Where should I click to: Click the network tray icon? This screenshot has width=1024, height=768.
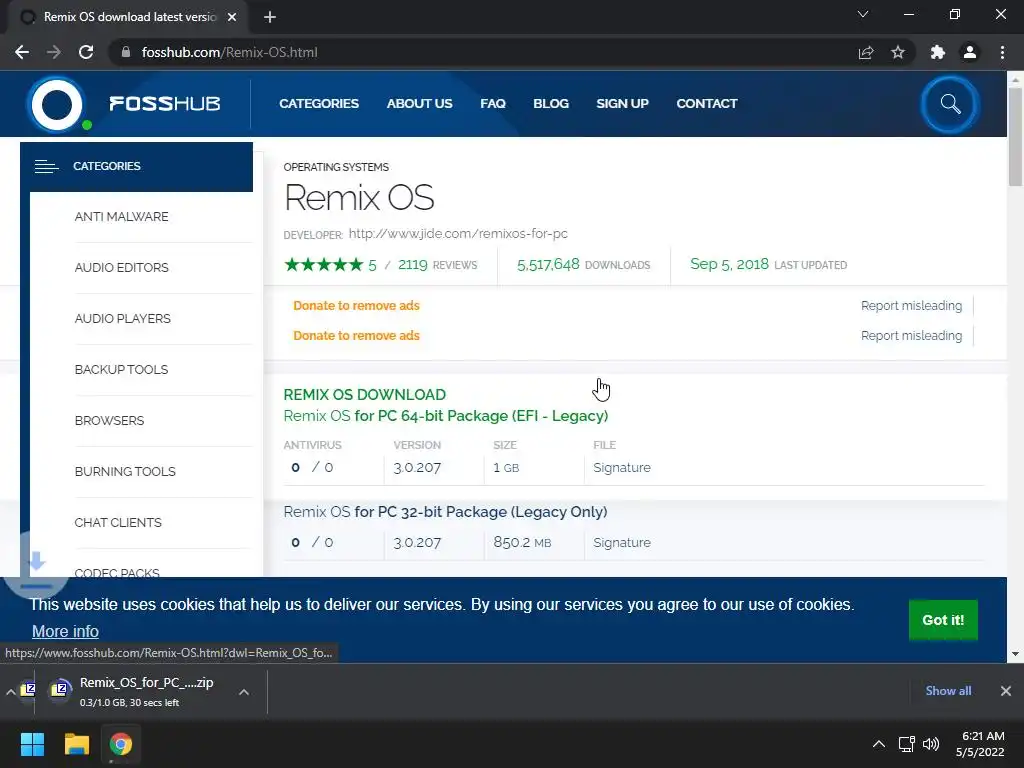pos(906,744)
